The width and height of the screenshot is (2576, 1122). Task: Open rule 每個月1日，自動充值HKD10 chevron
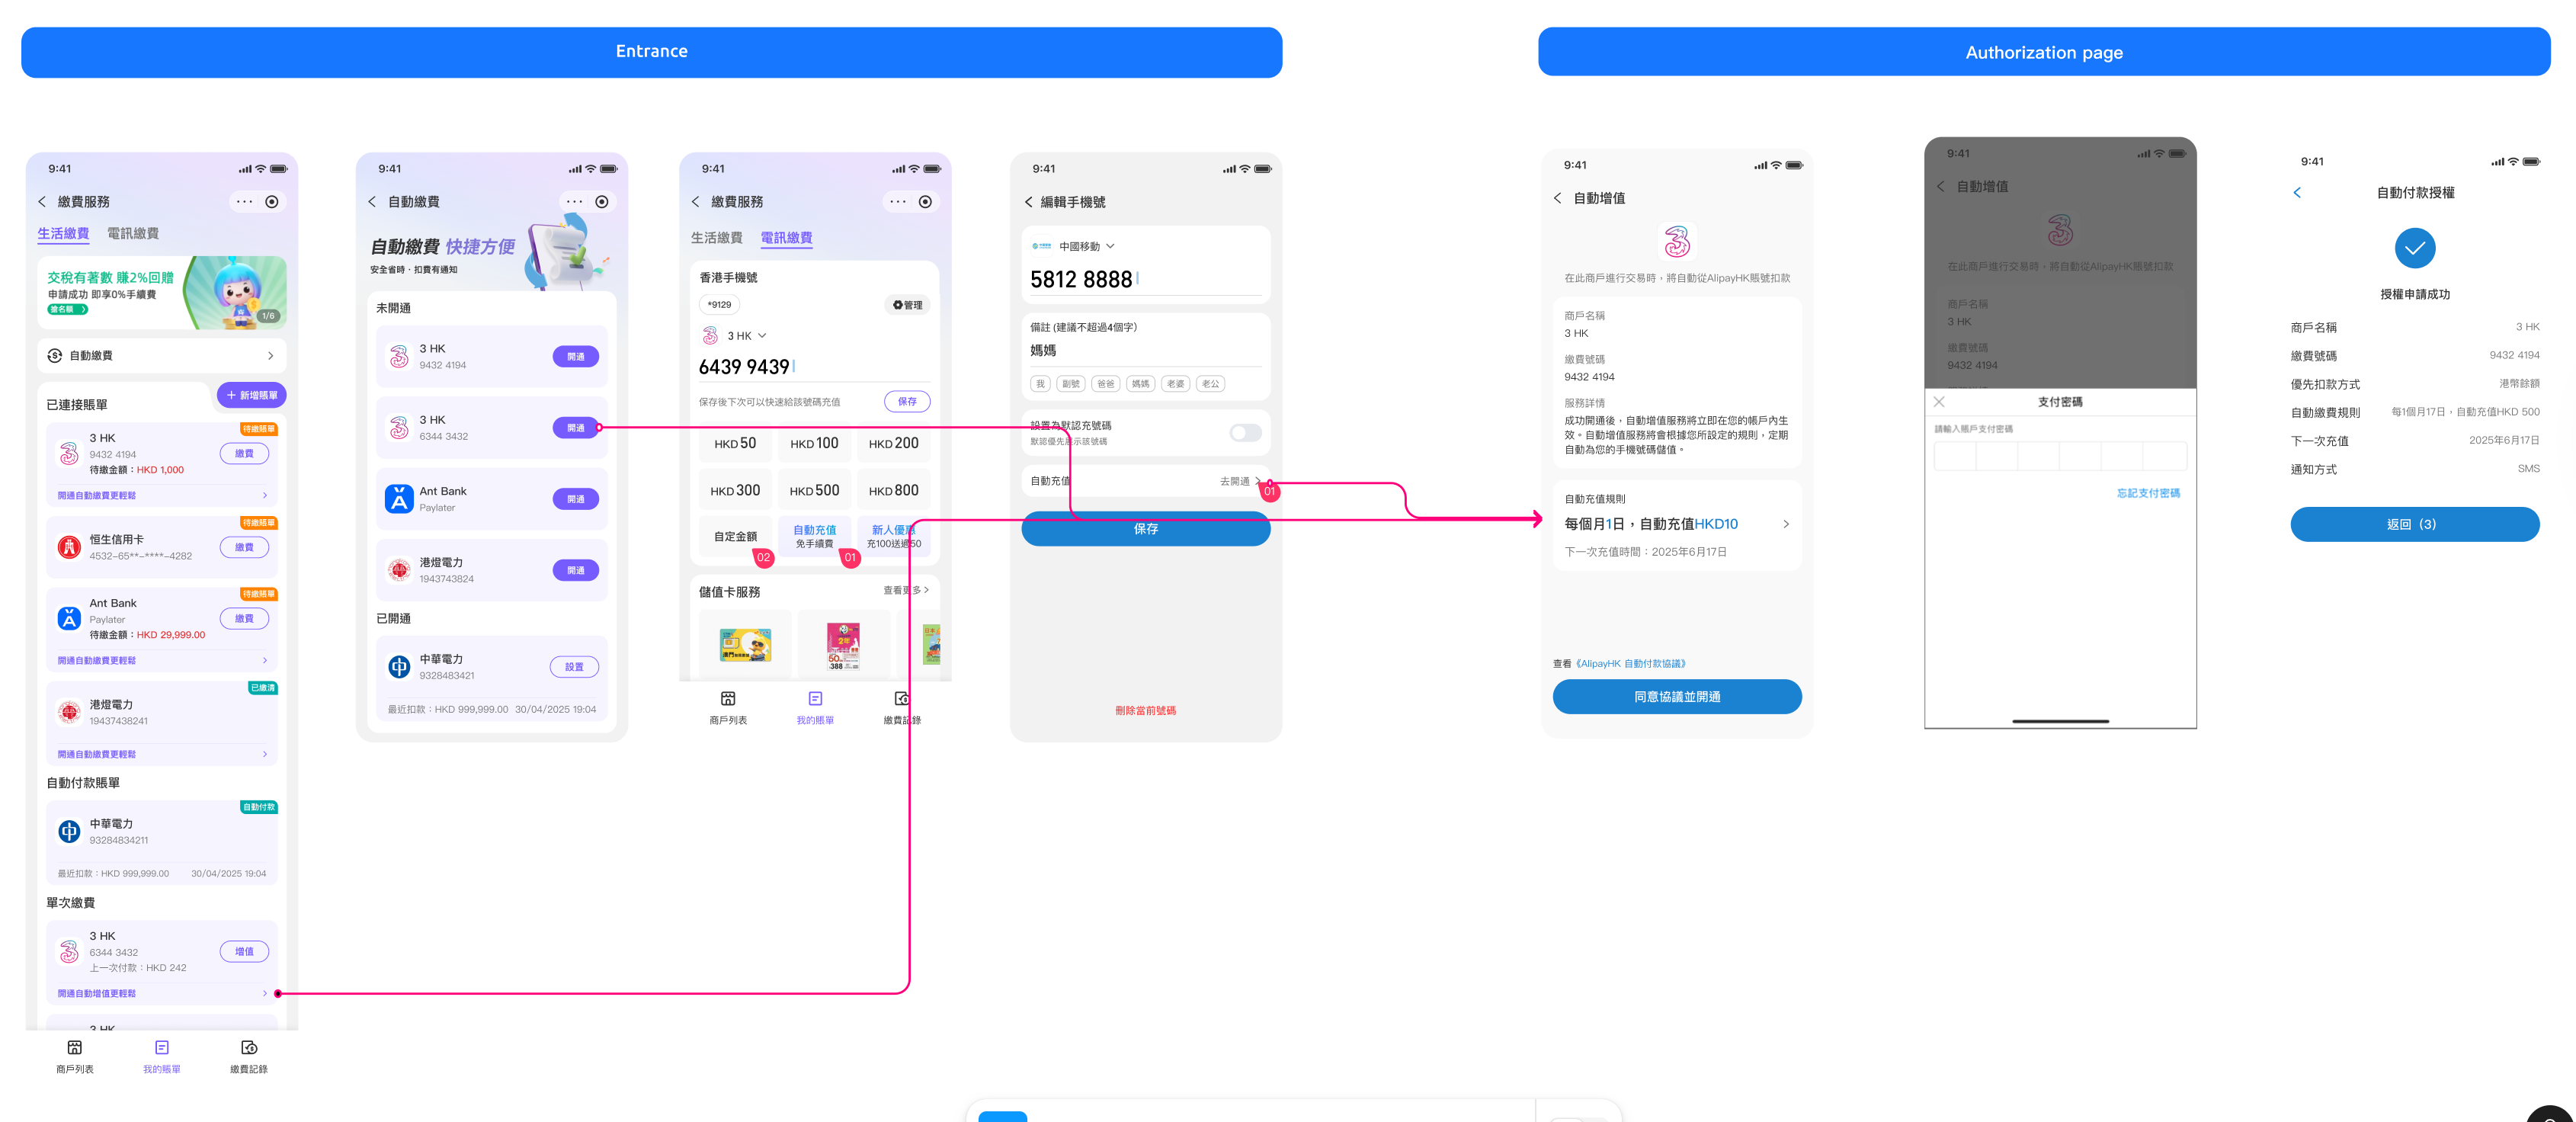pos(1786,524)
